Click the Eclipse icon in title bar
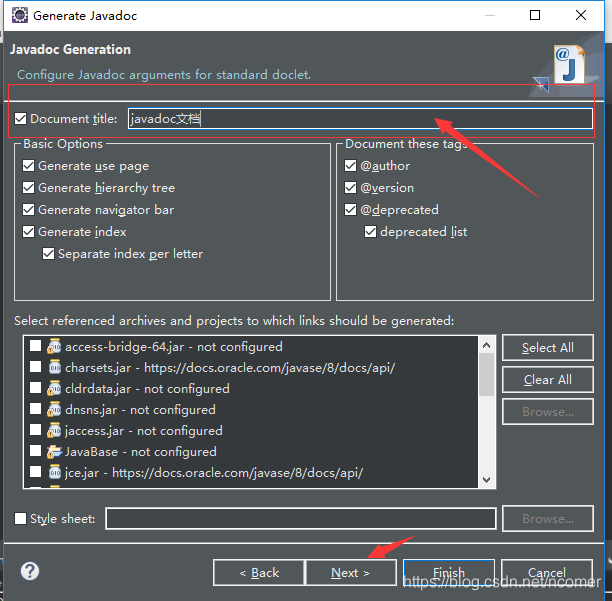This screenshot has height=601, width=612. (x=20, y=15)
